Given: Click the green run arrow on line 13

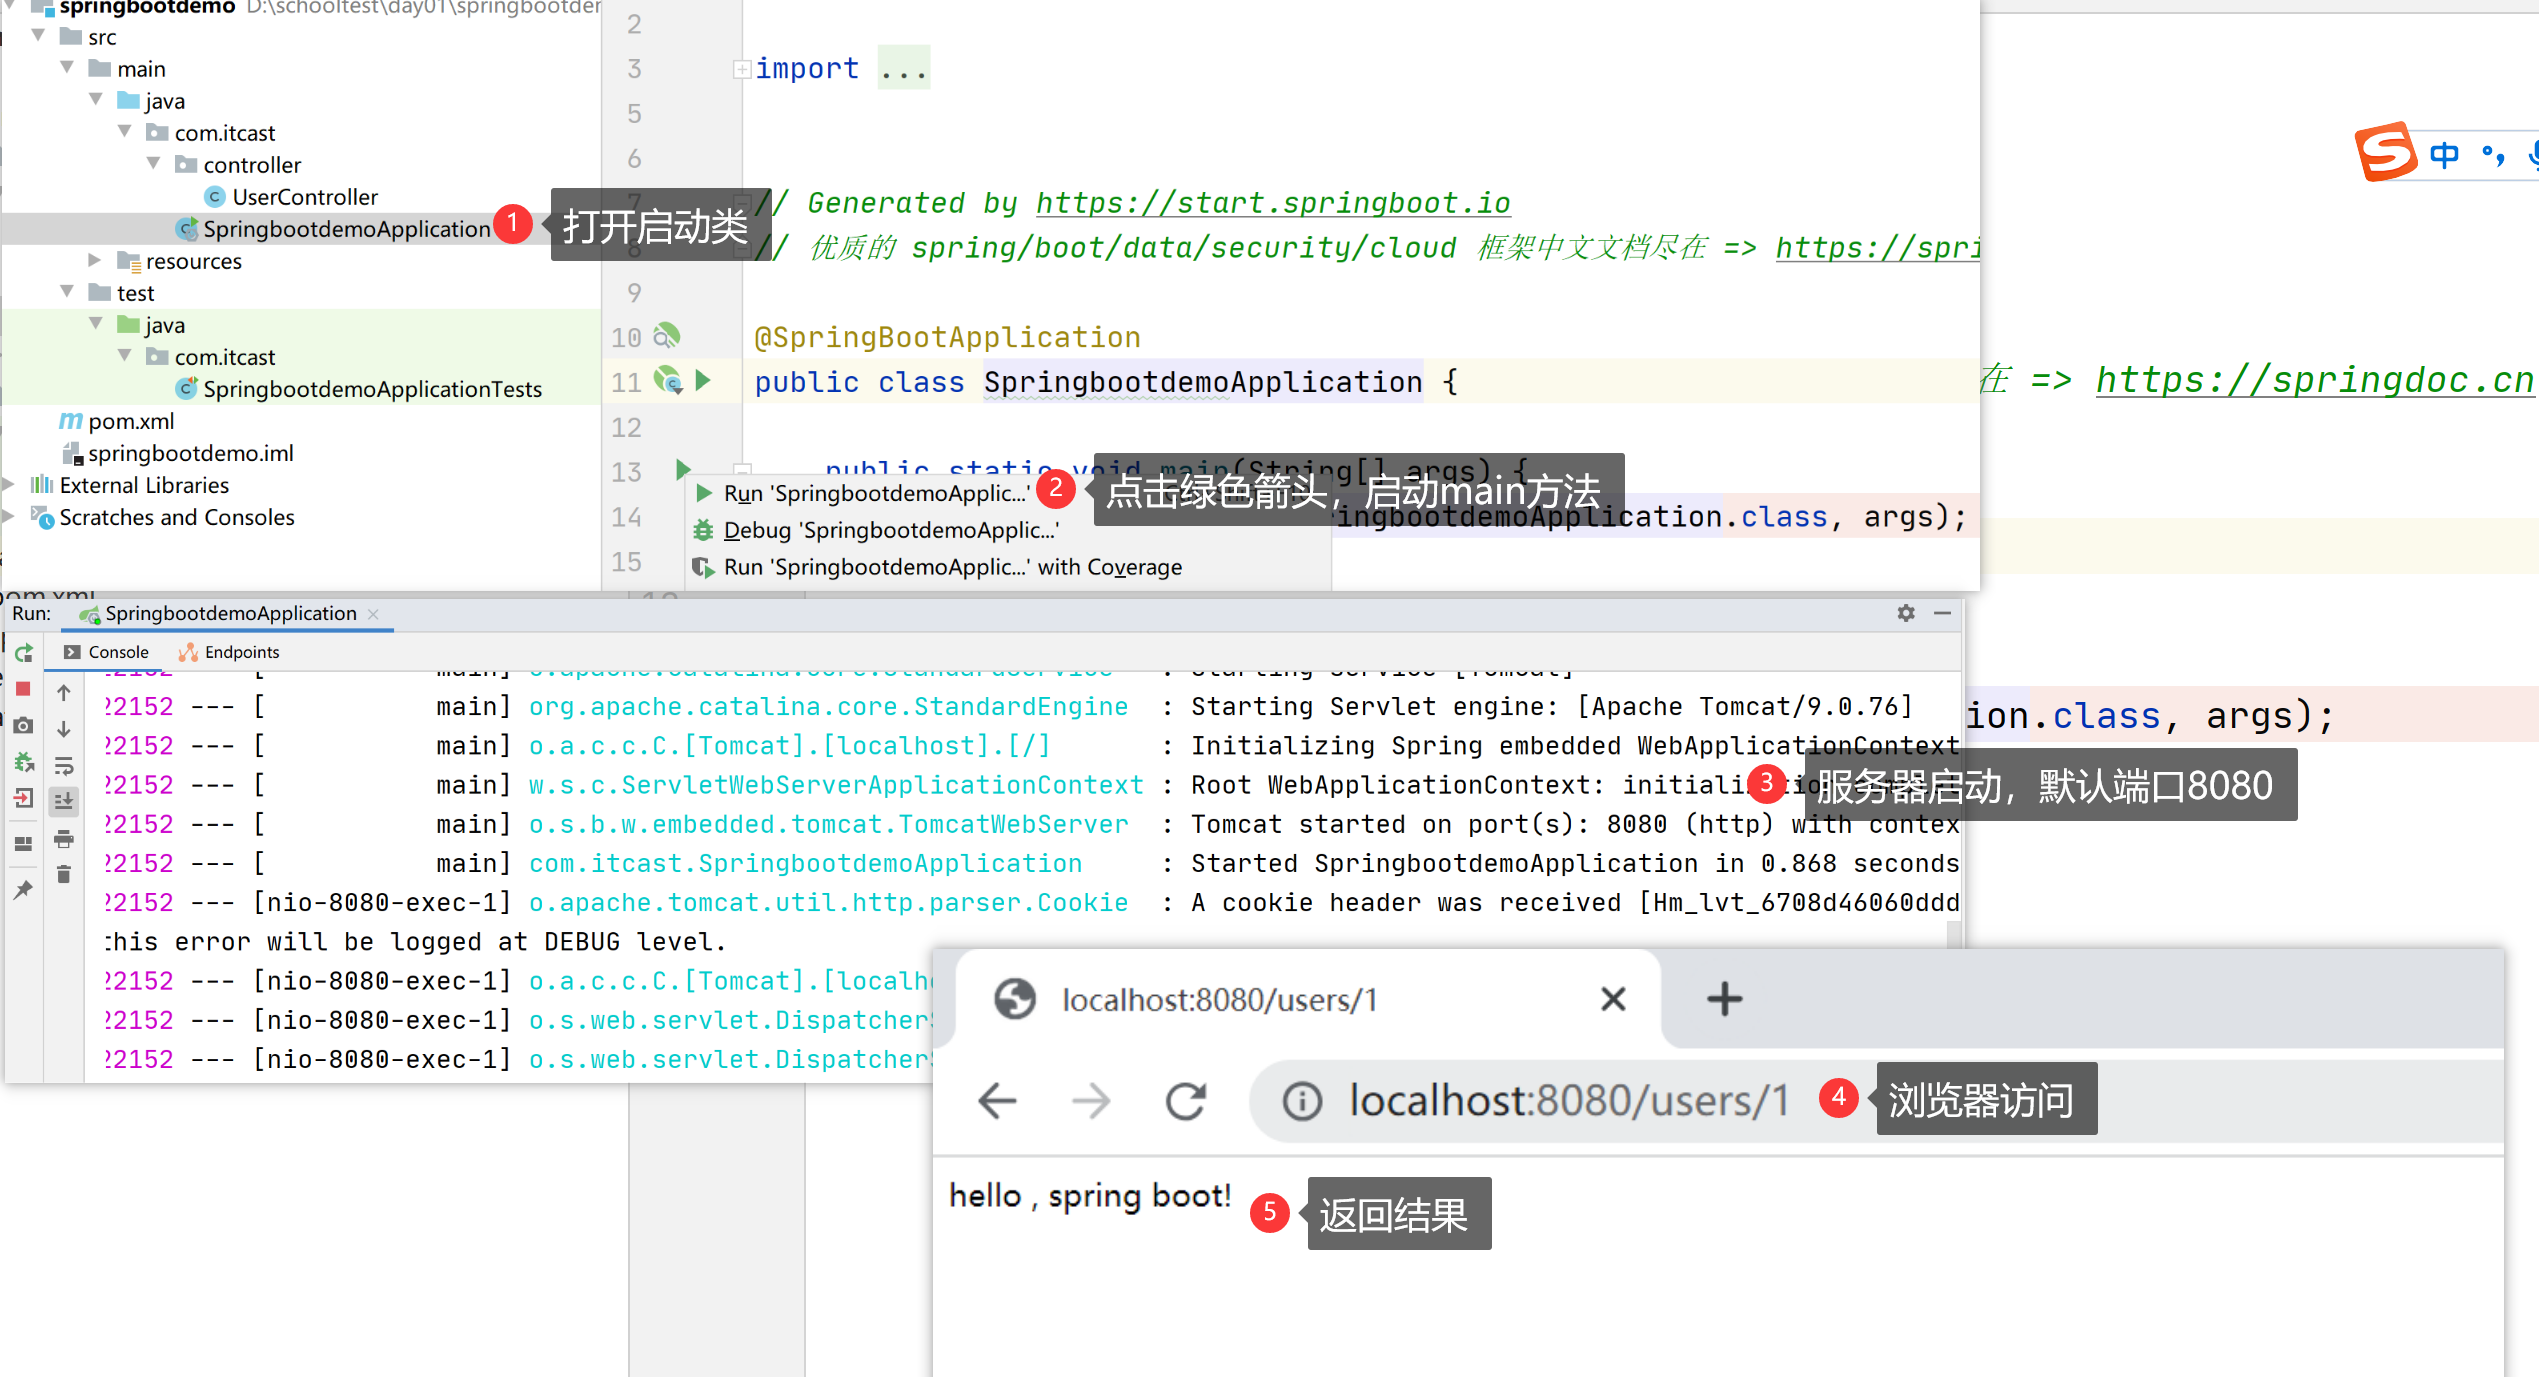Looking at the screenshot, I should click(x=683, y=469).
